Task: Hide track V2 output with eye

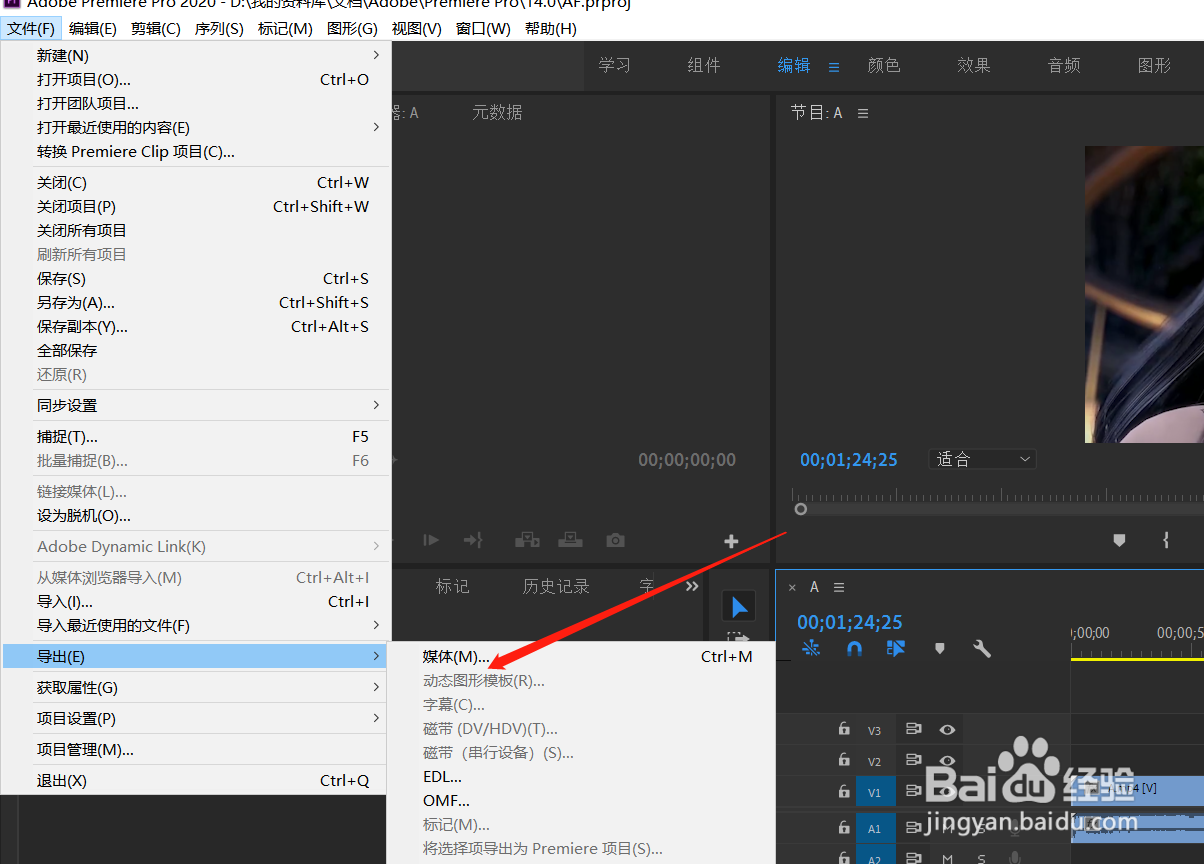Action: point(946,760)
